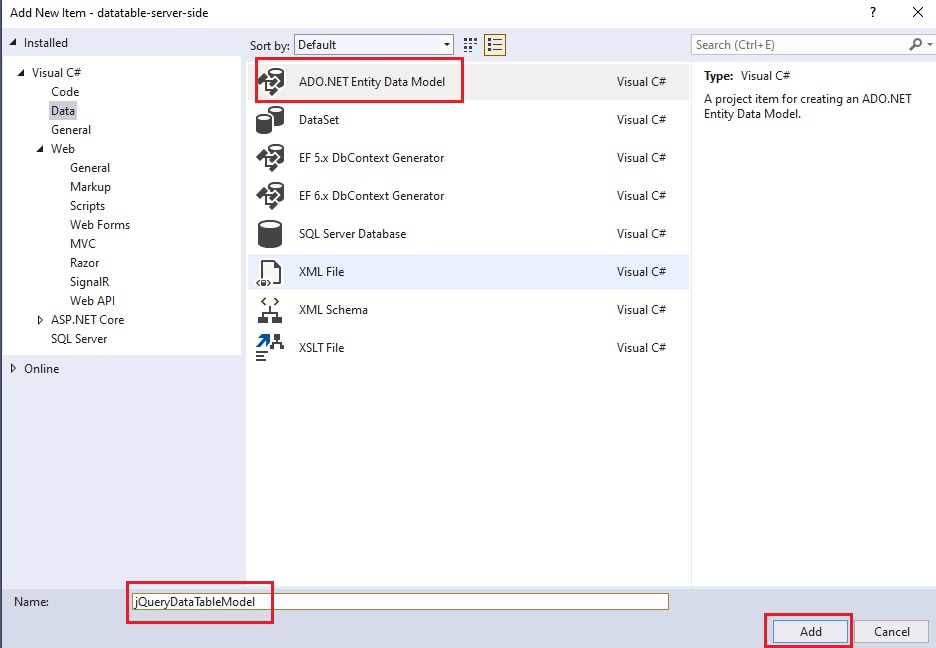Click the EF 5.x DbContext Generator icon
This screenshot has height=648, width=936.
(270, 158)
